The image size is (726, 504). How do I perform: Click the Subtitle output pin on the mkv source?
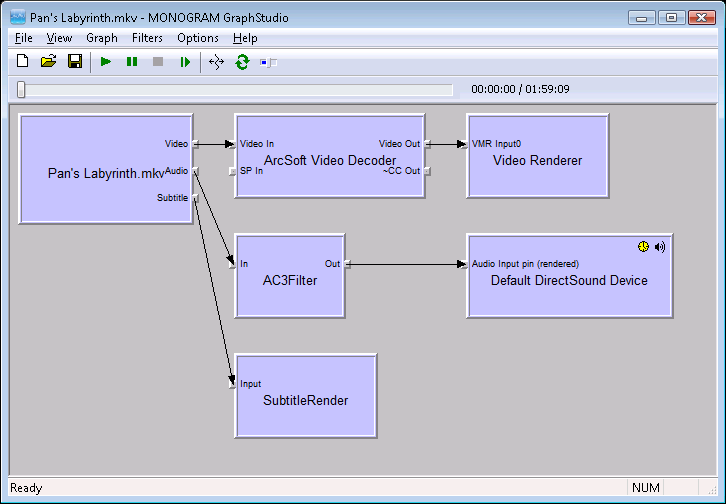coord(195,198)
